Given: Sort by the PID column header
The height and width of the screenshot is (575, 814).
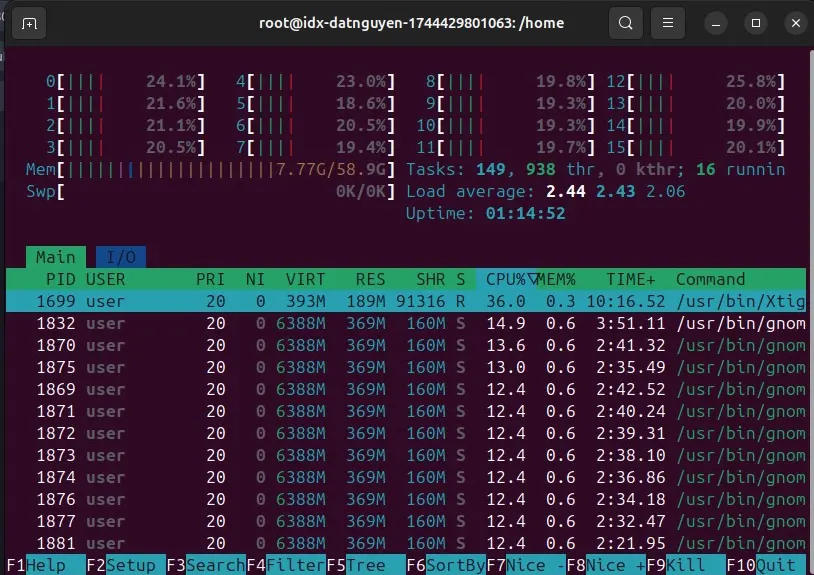Looking at the screenshot, I should pos(61,279).
